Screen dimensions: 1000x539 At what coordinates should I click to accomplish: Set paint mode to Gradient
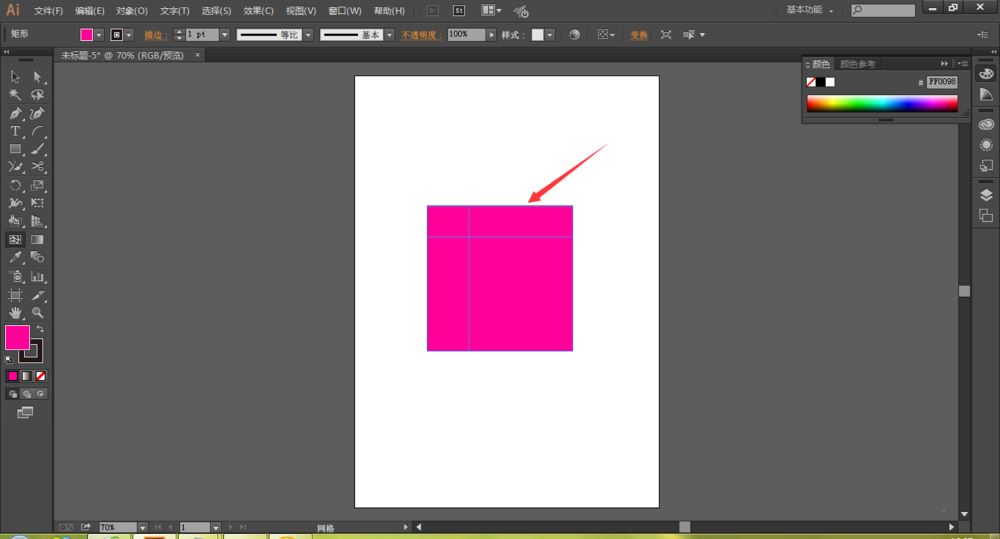tap(27, 376)
